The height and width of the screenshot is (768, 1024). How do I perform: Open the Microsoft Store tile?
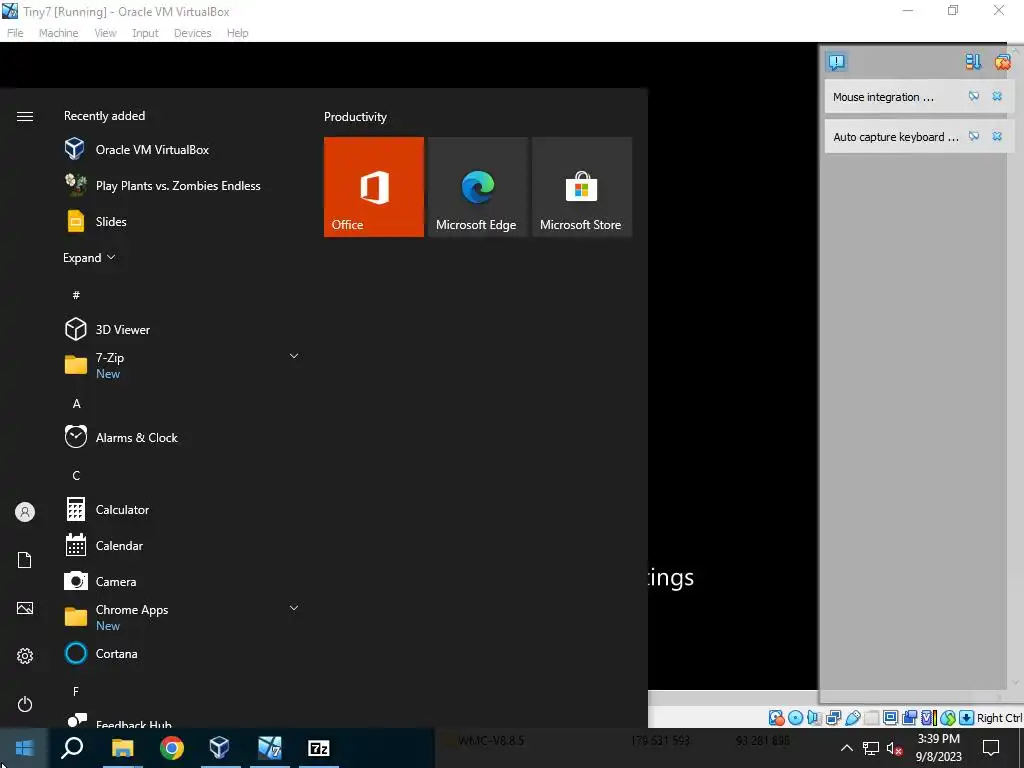point(582,187)
